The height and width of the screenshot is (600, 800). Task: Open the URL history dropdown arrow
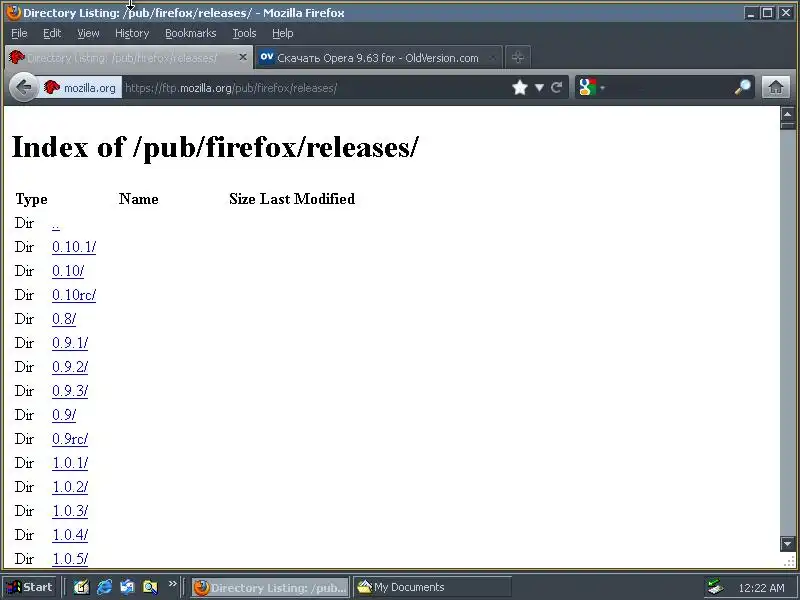click(539, 88)
